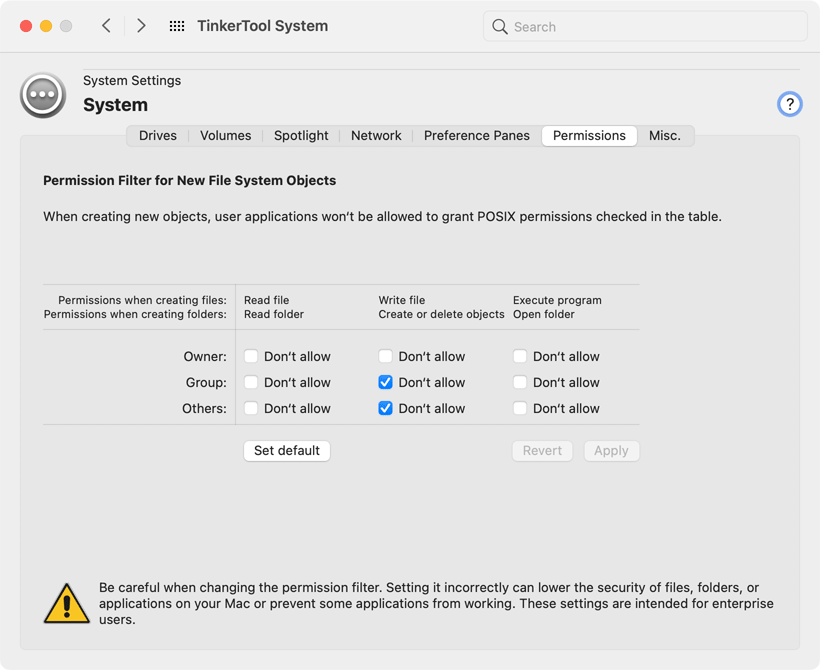820x670 pixels.
Task: Click the Apply button
Action: click(x=611, y=451)
